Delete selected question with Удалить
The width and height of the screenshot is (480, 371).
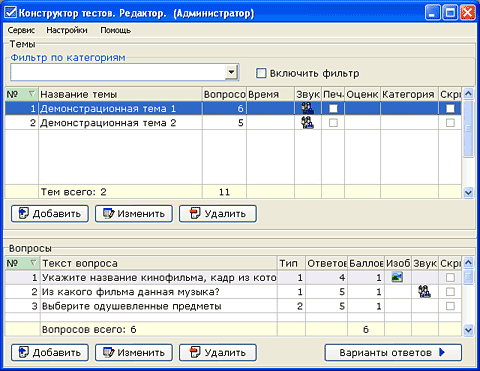pos(218,353)
